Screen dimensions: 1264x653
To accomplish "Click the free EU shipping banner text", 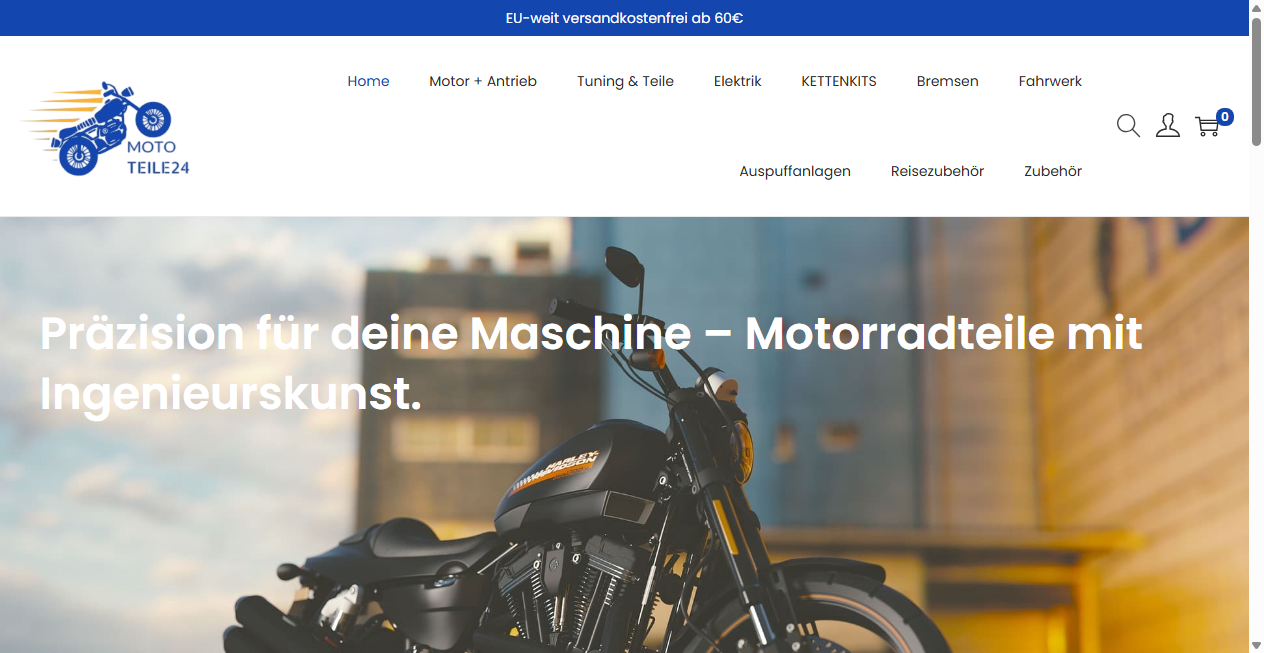I will pyautogui.click(x=624, y=17).
